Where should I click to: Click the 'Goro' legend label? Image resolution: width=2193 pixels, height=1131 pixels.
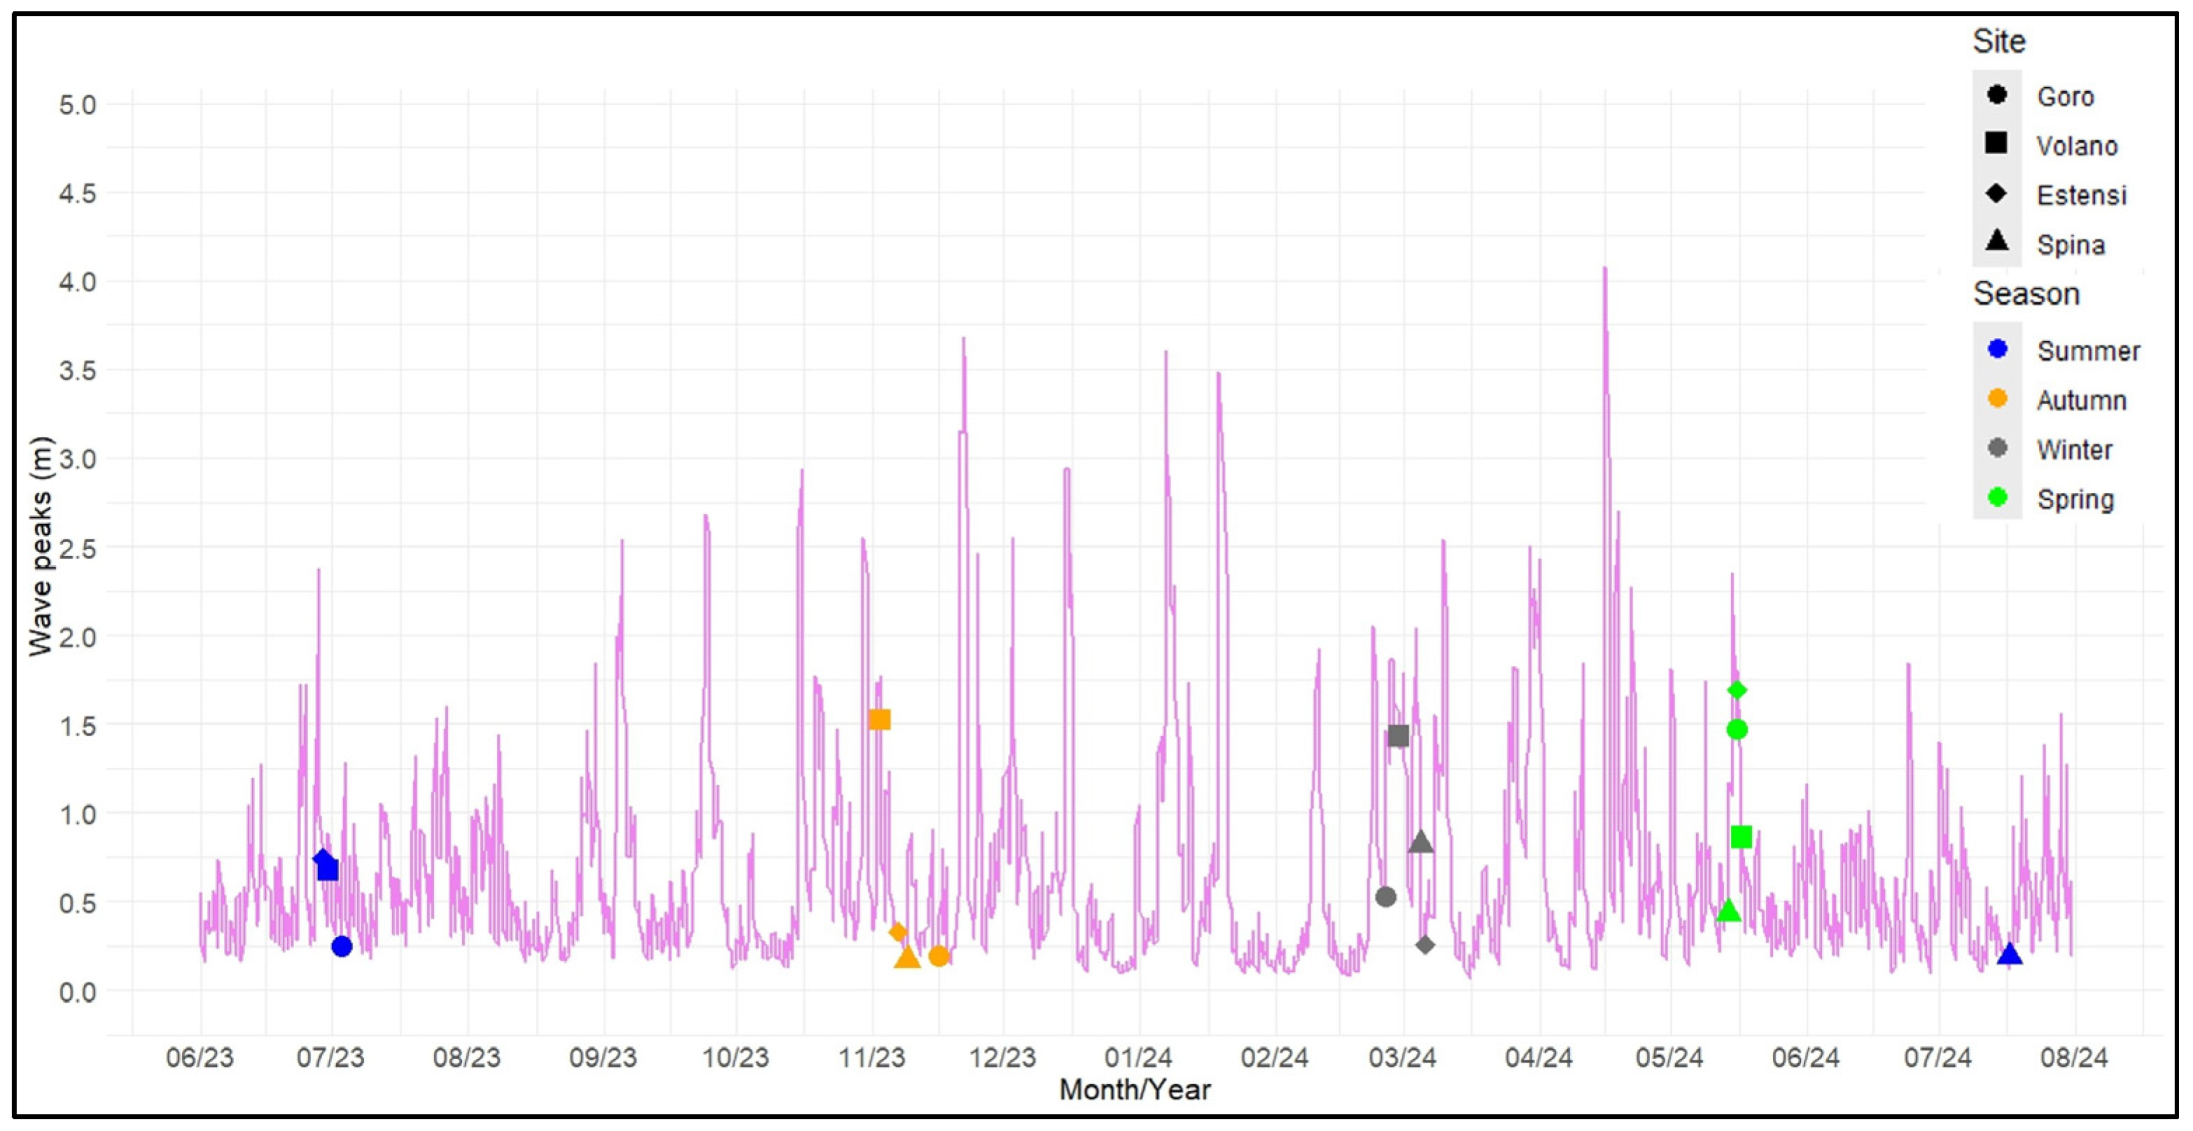[2066, 97]
